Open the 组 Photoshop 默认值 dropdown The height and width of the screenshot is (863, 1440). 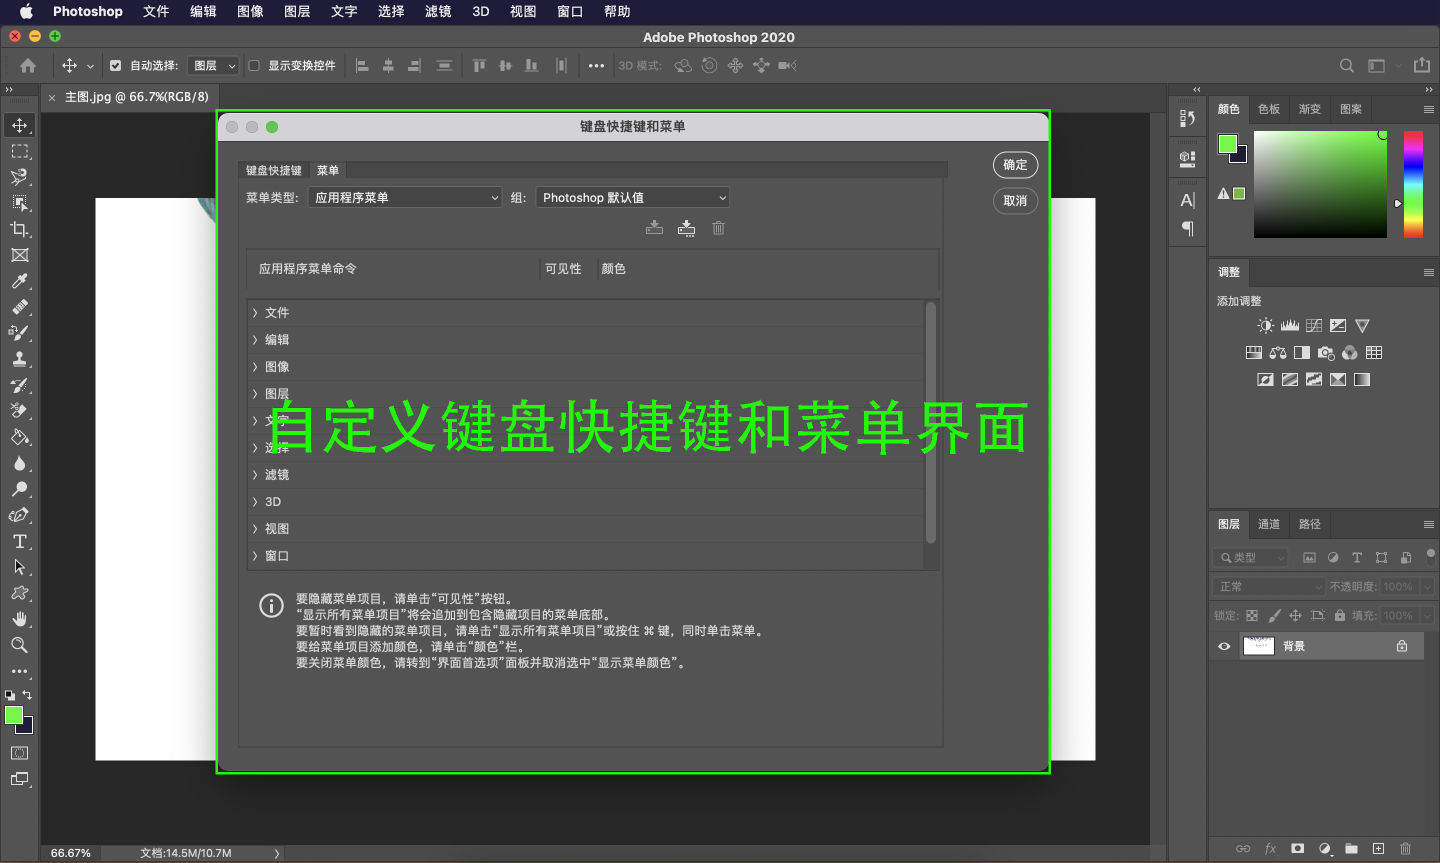pyautogui.click(x=632, y=197)
